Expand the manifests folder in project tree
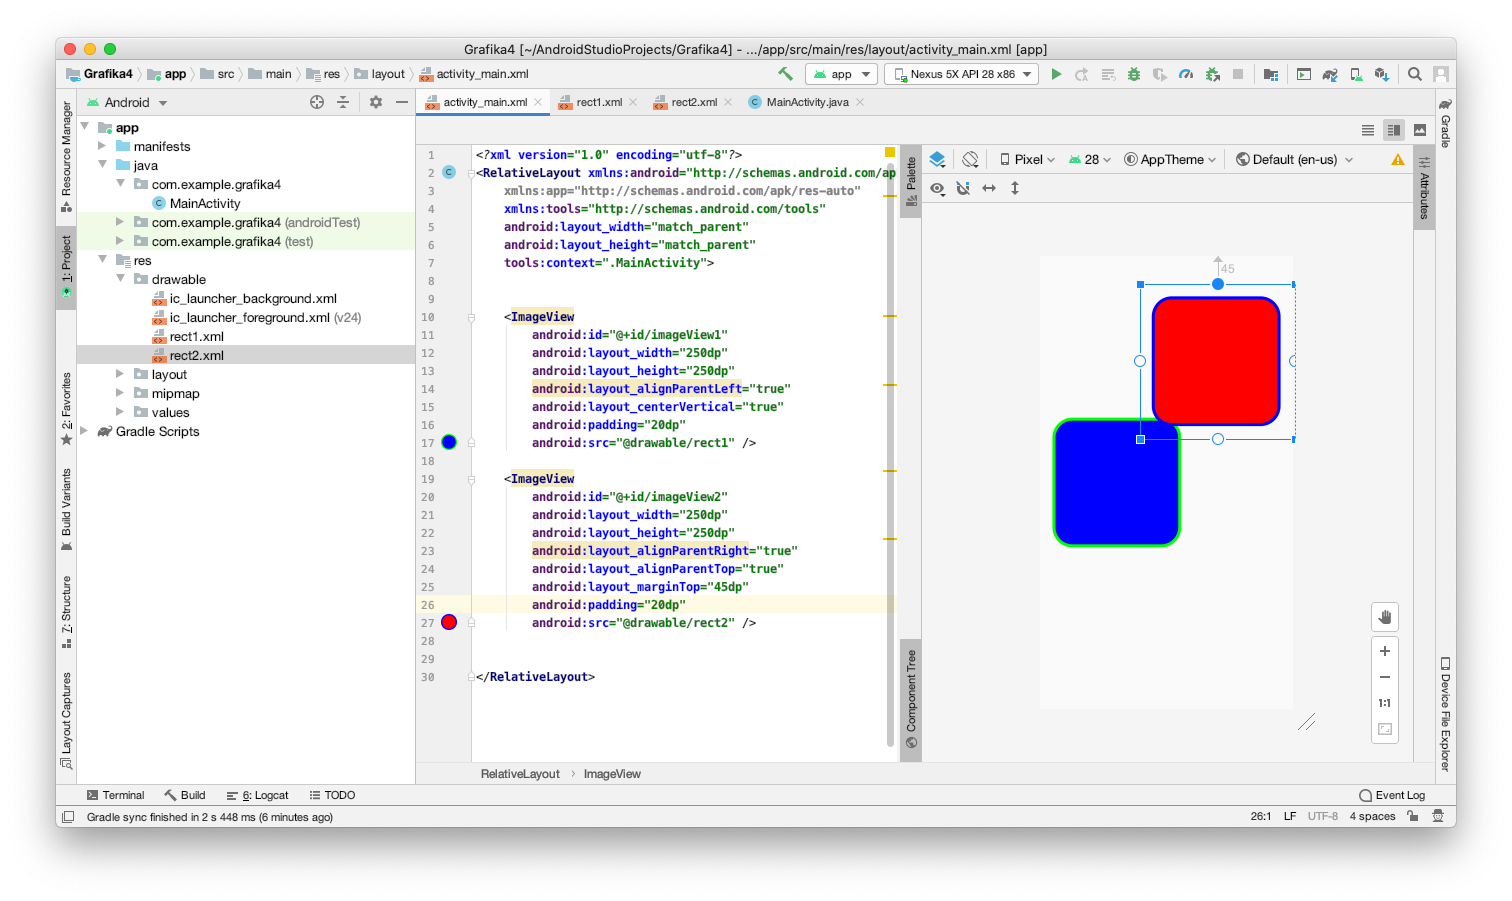The width and height of the screenshot is (1512, 901). point(102,146)
